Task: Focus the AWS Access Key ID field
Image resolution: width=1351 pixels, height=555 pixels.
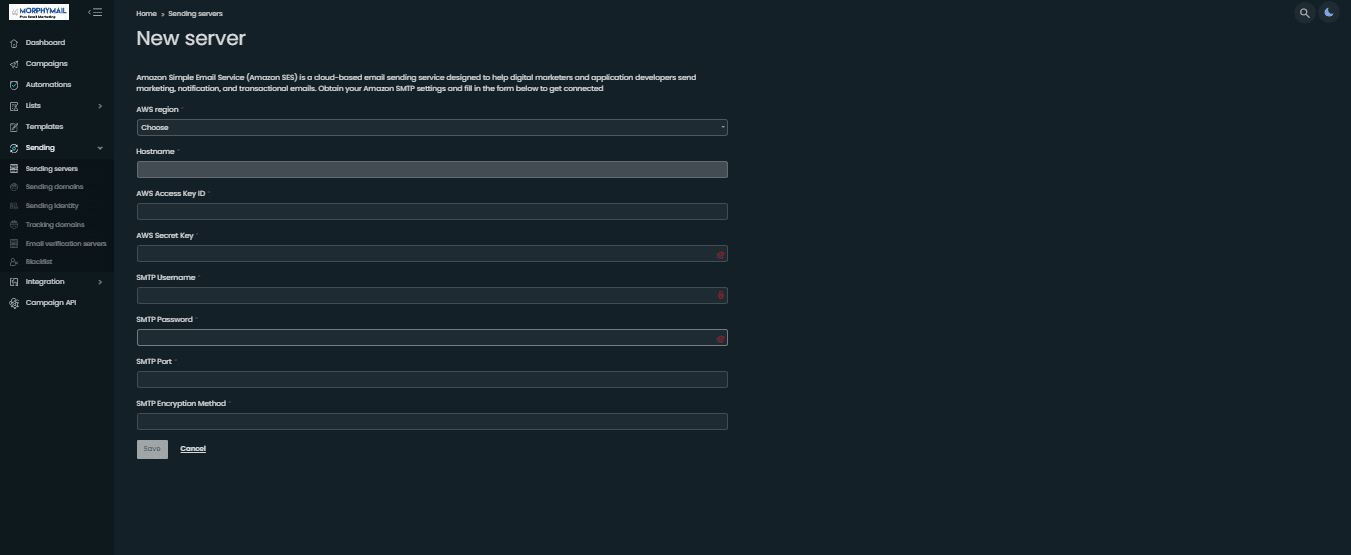Action: point(432,212)
